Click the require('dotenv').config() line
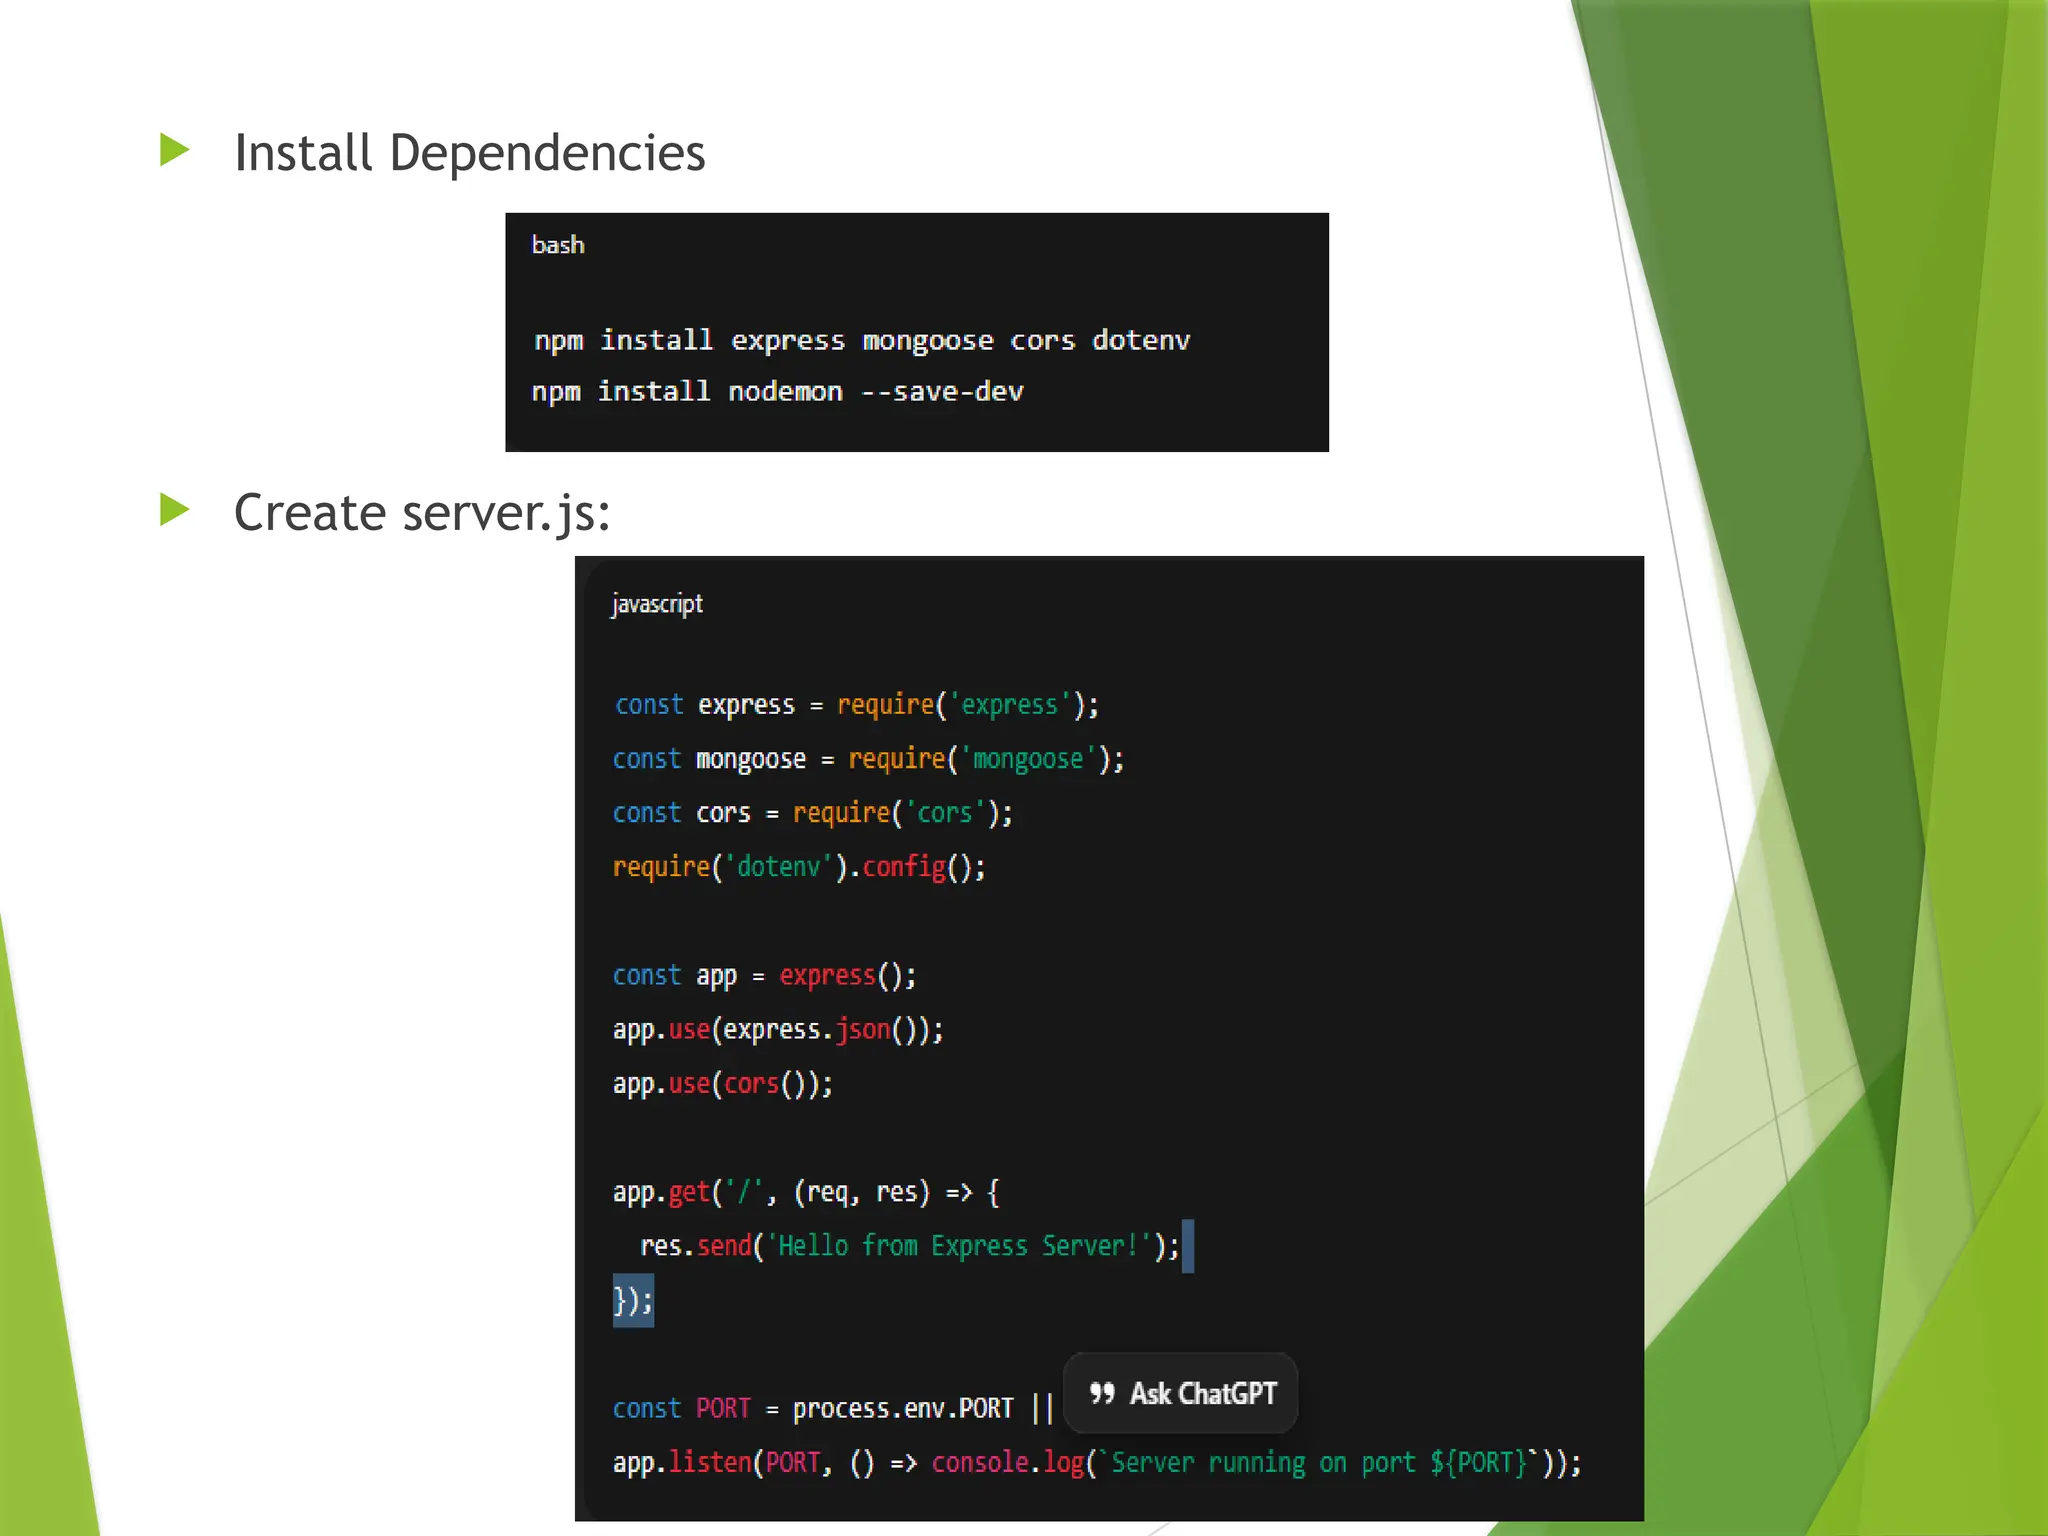 [x=799, y=867]
